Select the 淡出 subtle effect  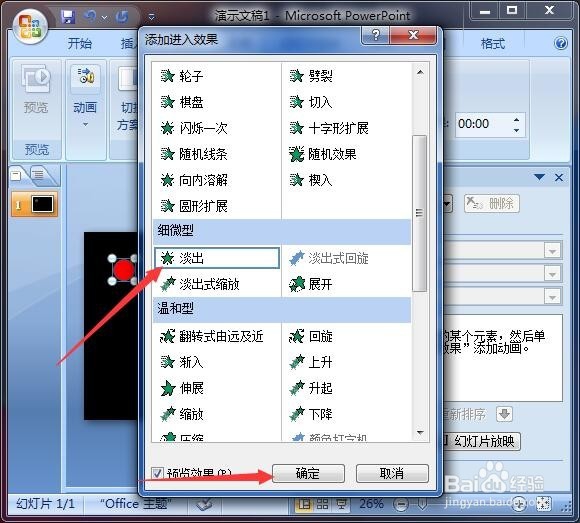click(x=217, y=258)
